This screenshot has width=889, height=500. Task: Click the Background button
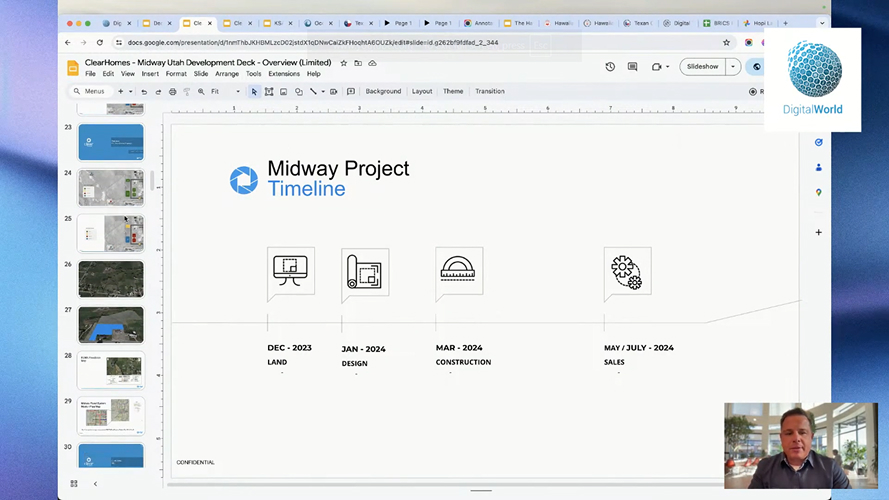pos(383,92)
